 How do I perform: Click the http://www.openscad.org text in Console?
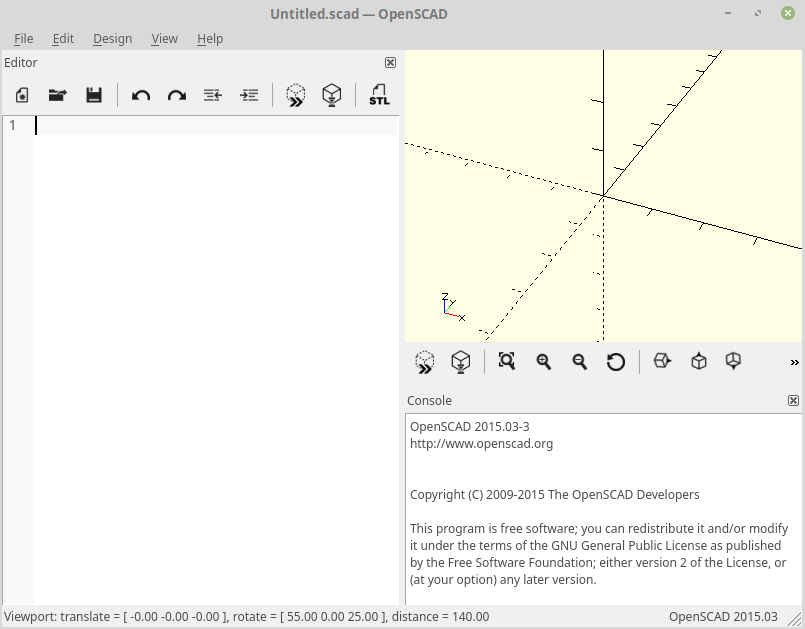click(x=481, y=444)
